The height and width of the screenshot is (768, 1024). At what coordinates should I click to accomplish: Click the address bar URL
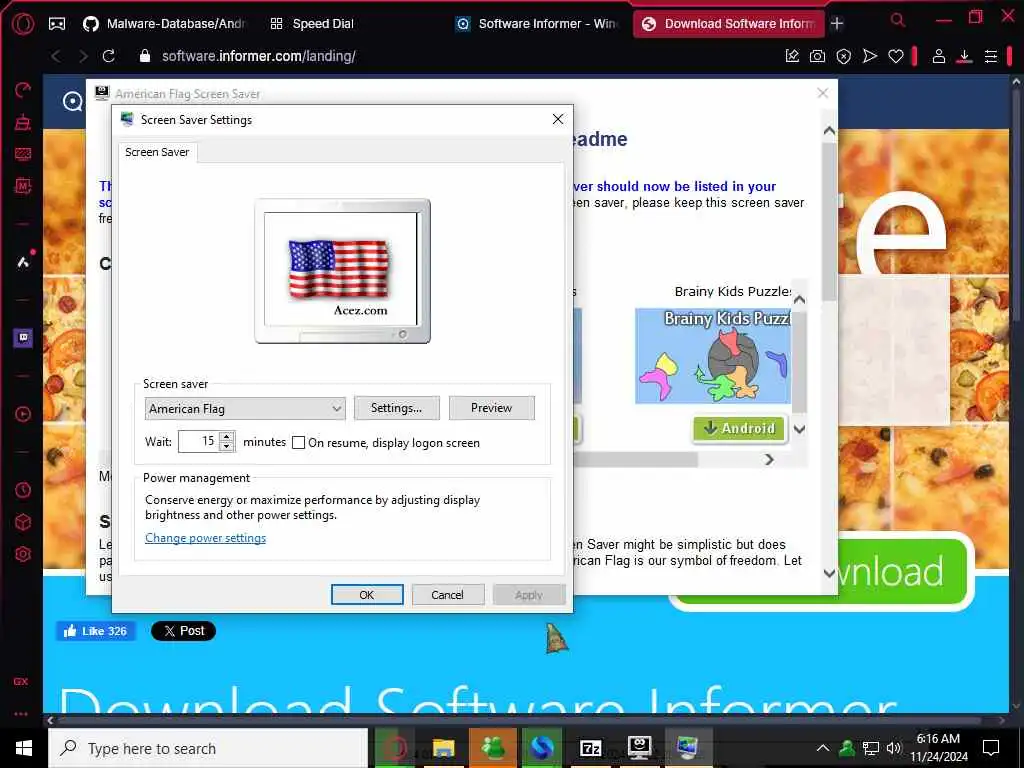(259, 56)
